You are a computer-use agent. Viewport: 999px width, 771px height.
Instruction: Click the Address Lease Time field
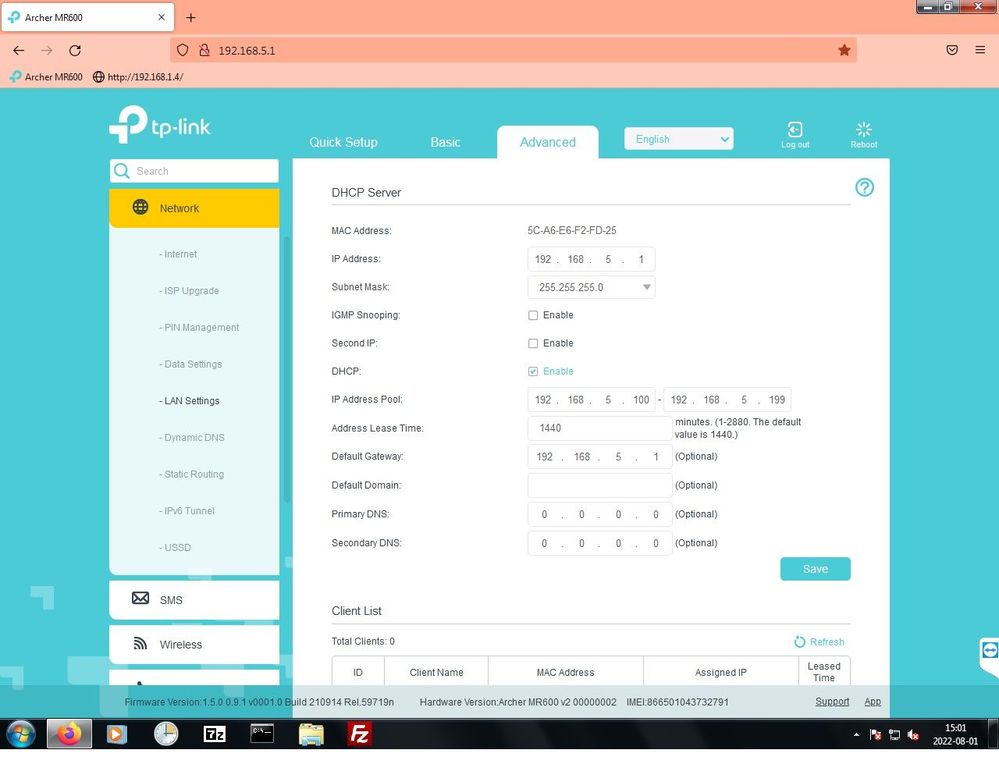(x=599, y=428)
